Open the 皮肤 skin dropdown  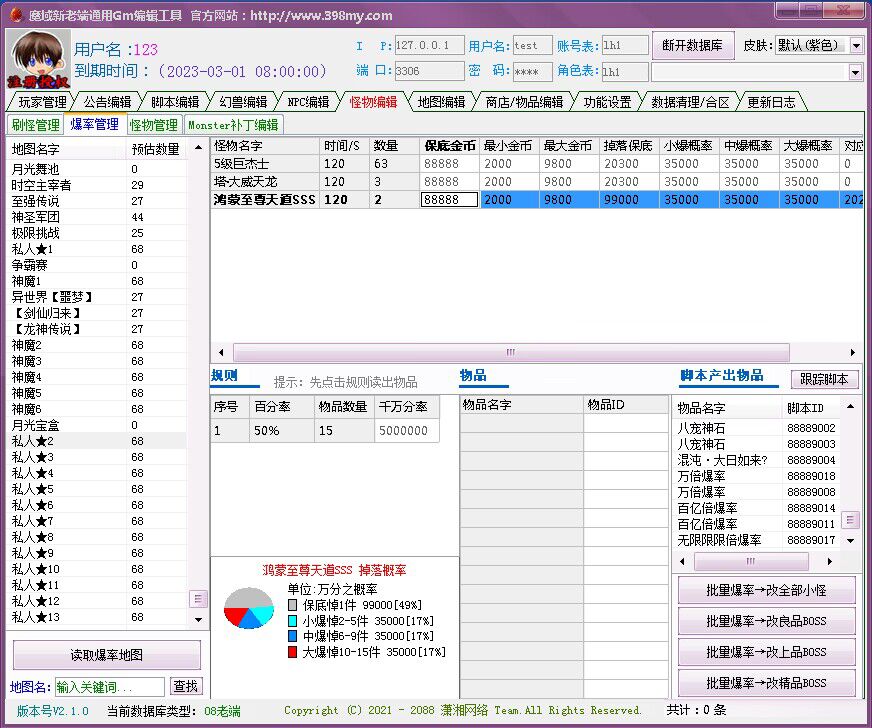tap(856, 46)
